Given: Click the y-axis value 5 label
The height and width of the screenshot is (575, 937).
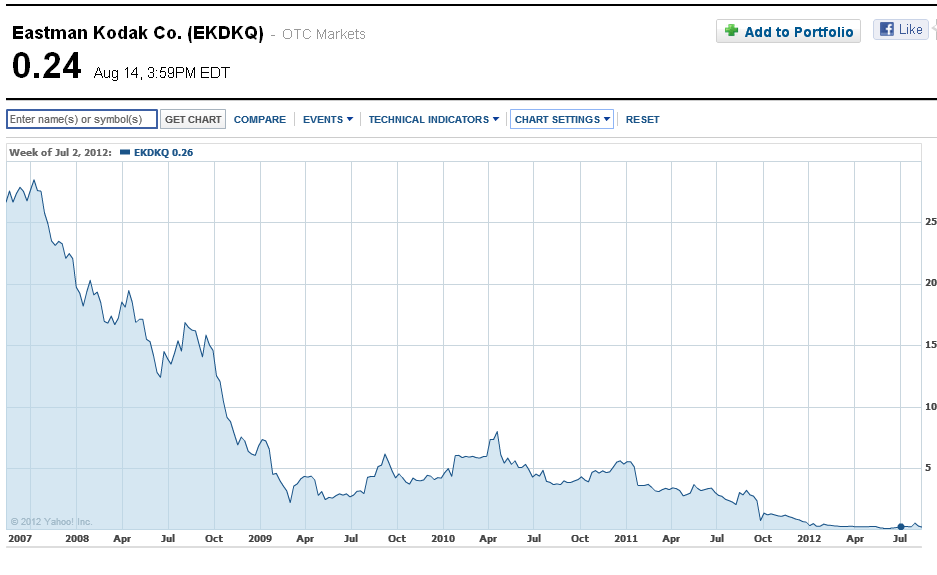Looking at the screenshot, I should (x=928, y=468).
